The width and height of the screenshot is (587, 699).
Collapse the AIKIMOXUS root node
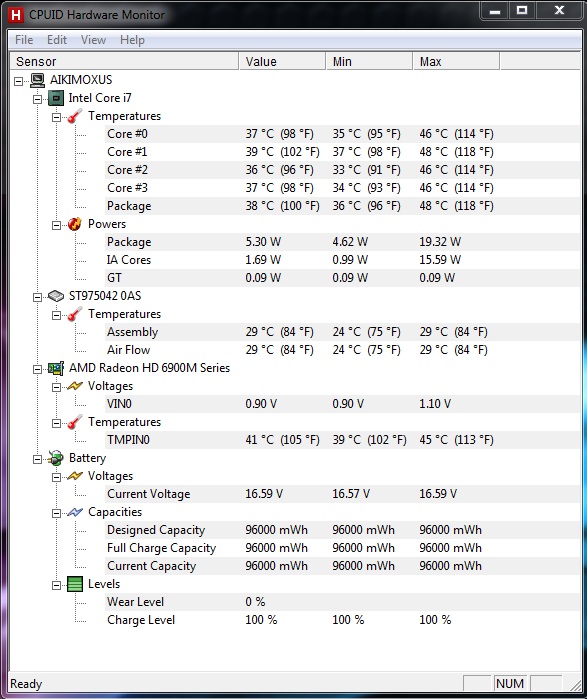(x=18, y=81)
